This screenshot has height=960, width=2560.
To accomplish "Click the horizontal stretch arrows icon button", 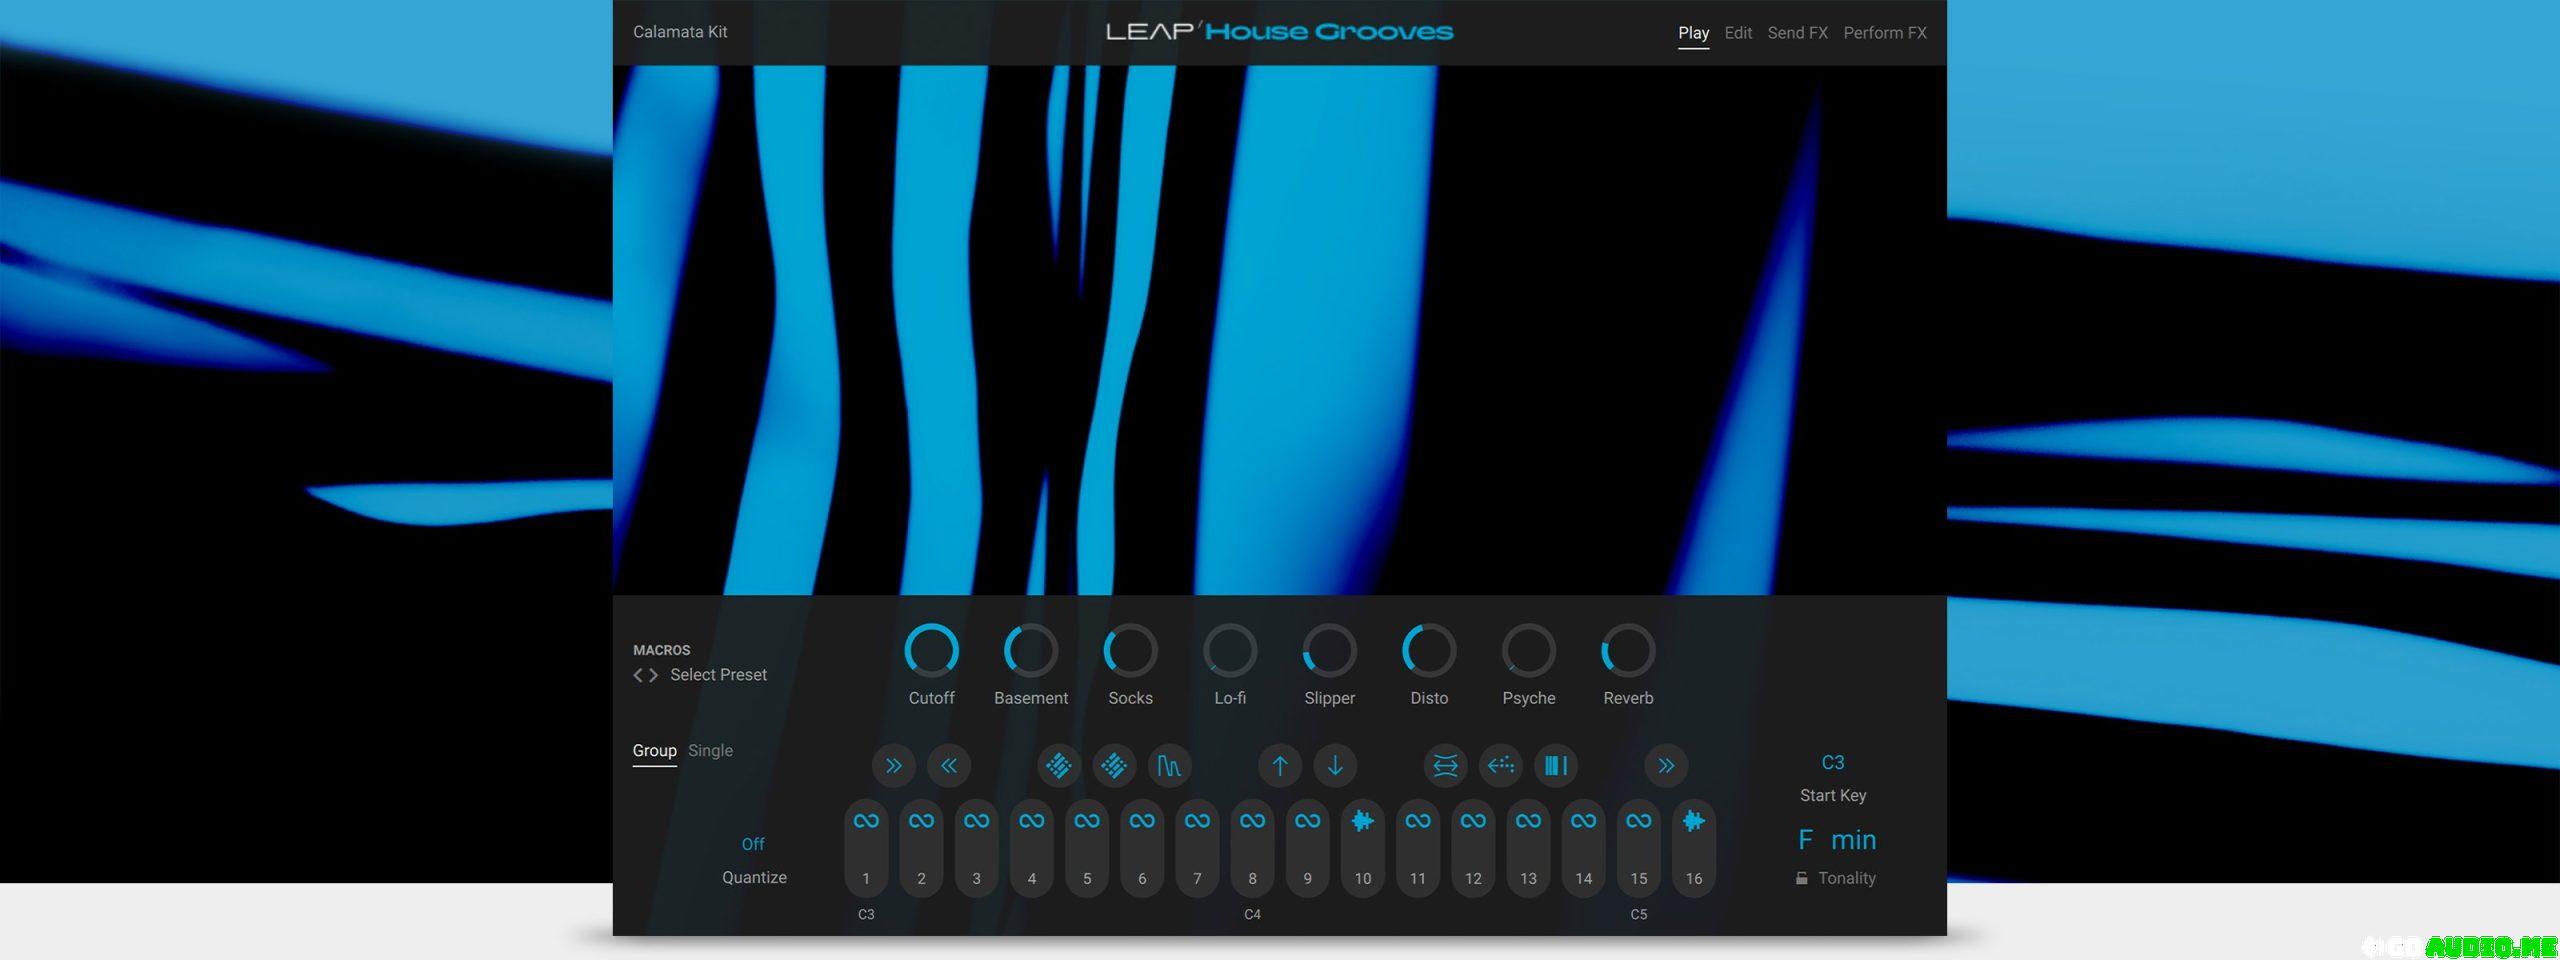I will (1445, 766).
